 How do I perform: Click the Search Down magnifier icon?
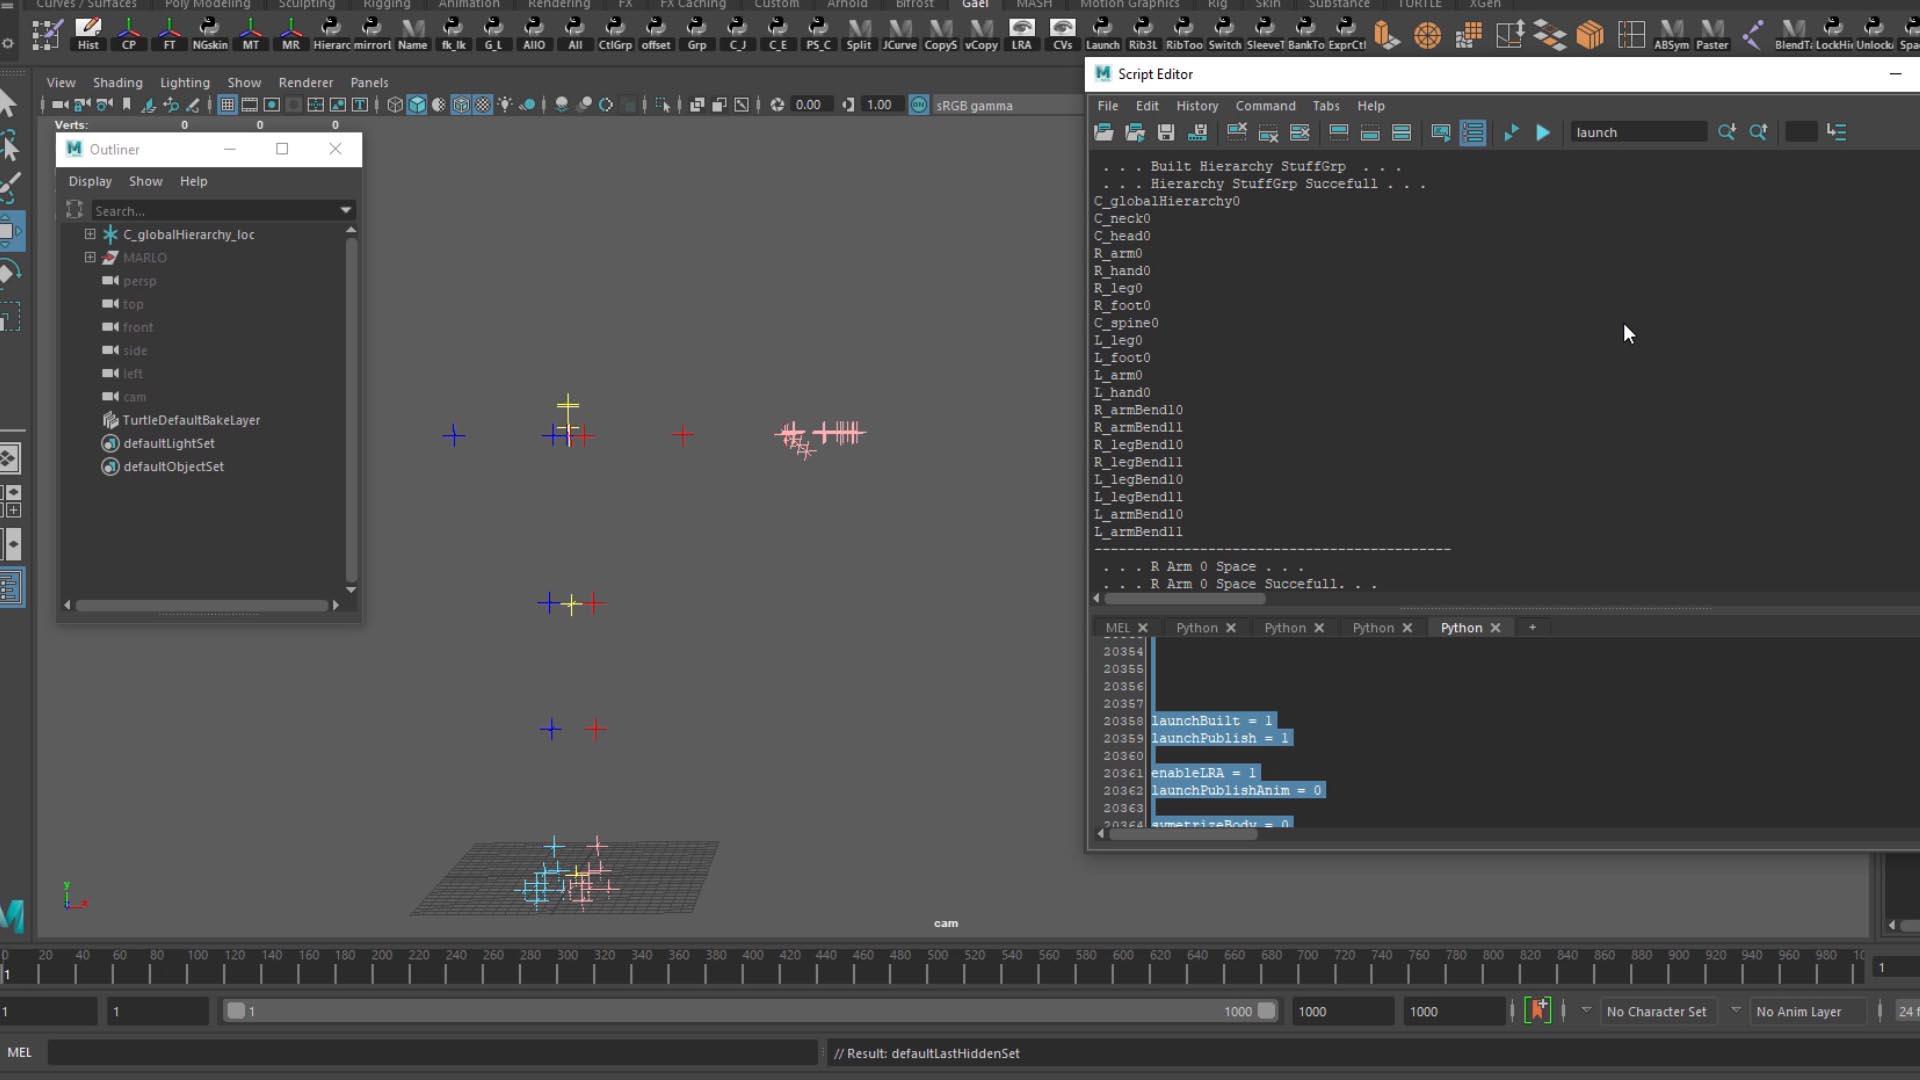[x=1726, y=132]
